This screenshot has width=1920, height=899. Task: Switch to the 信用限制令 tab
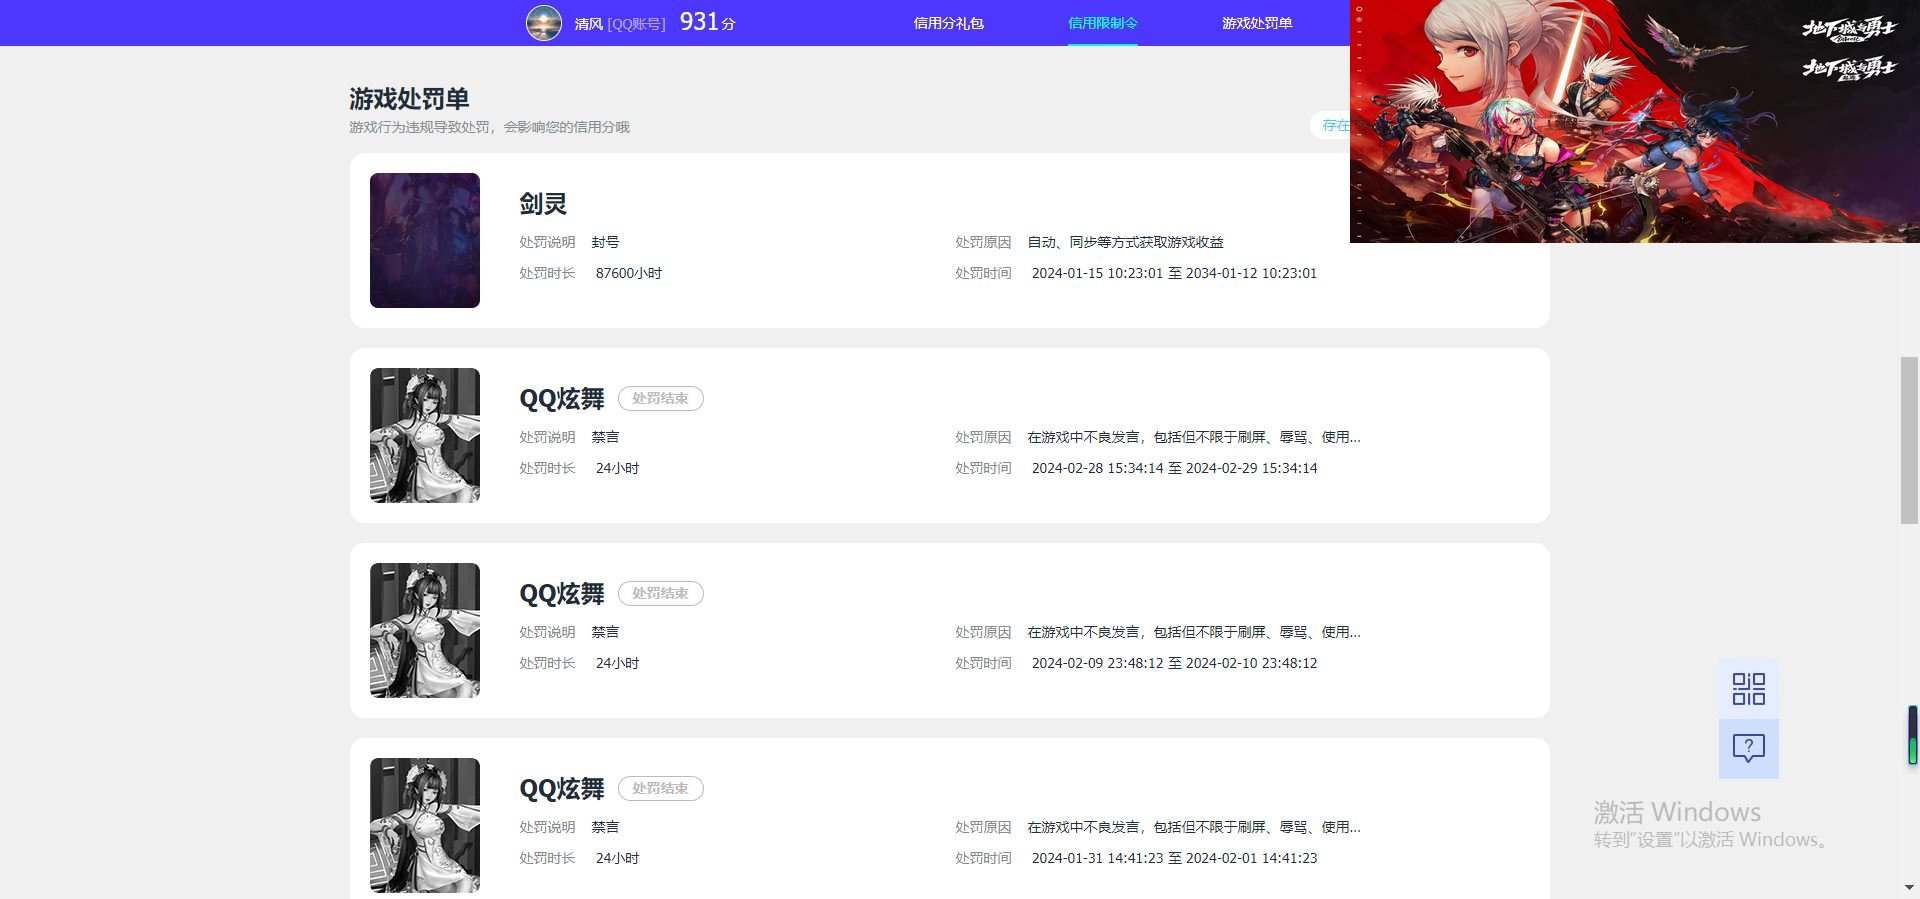click(x=1102, y=23)
